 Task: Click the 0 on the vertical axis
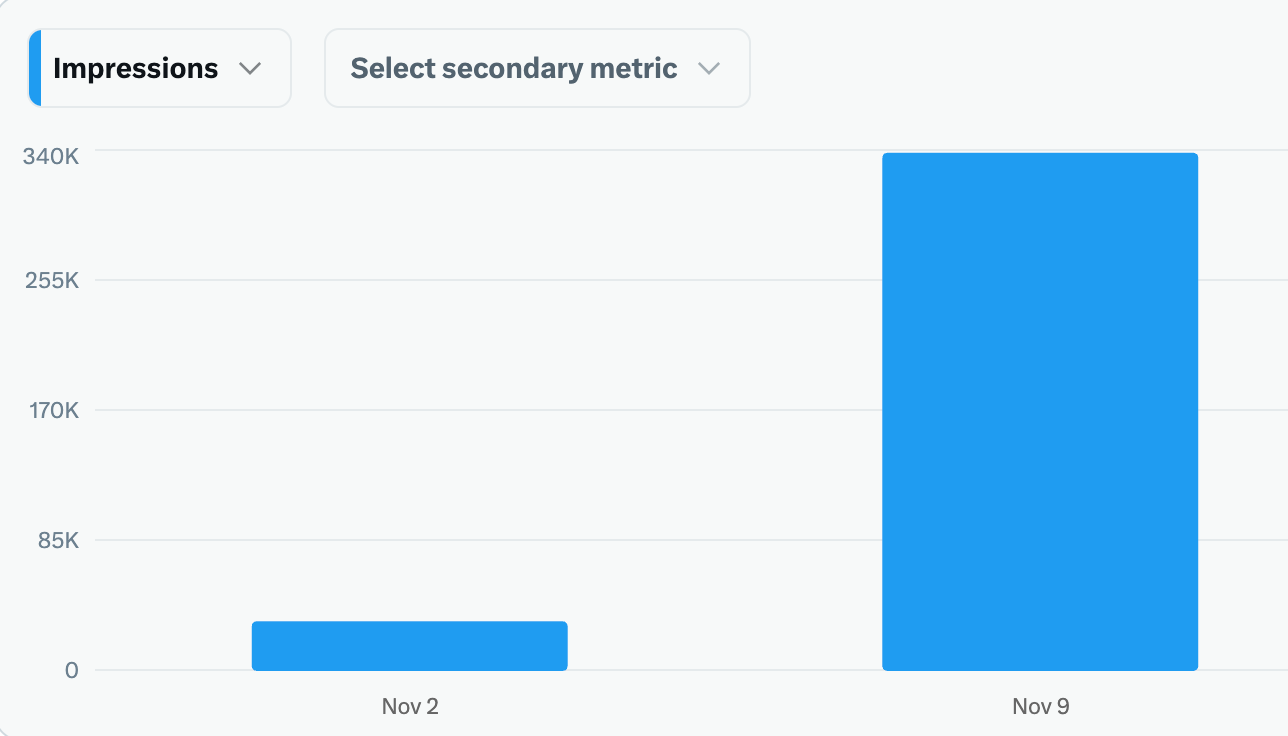[69, 671]
